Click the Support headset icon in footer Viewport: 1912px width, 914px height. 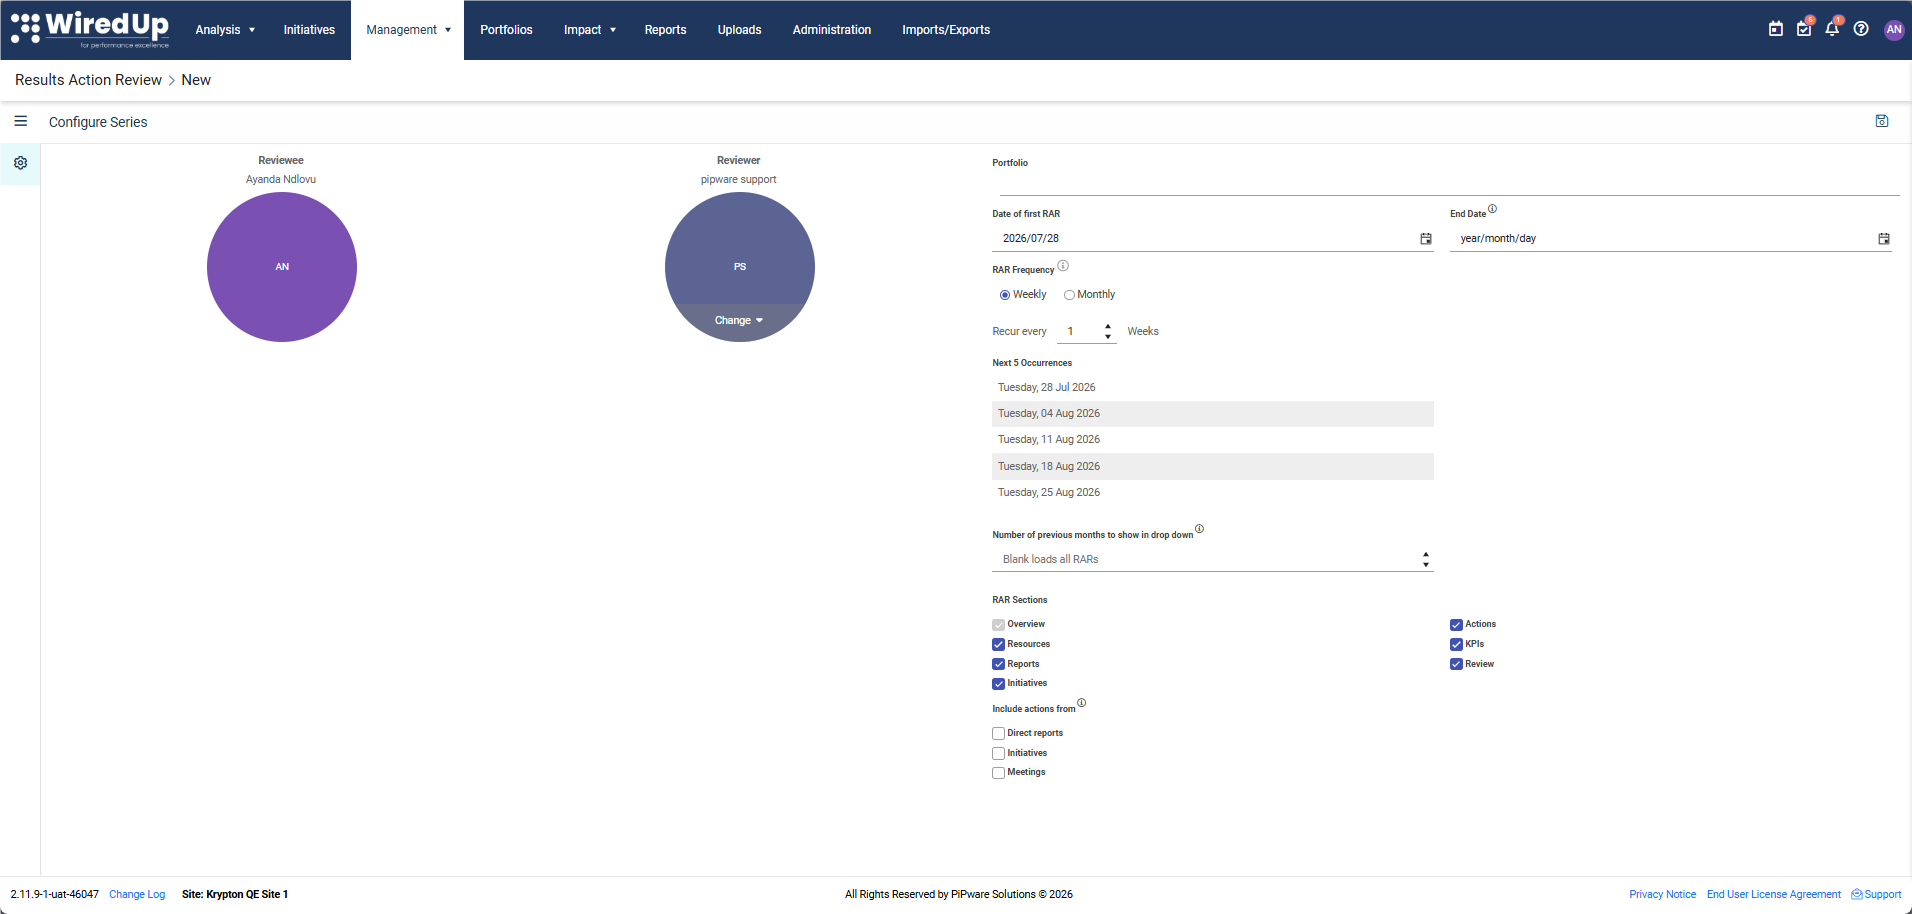(1857, 894)
